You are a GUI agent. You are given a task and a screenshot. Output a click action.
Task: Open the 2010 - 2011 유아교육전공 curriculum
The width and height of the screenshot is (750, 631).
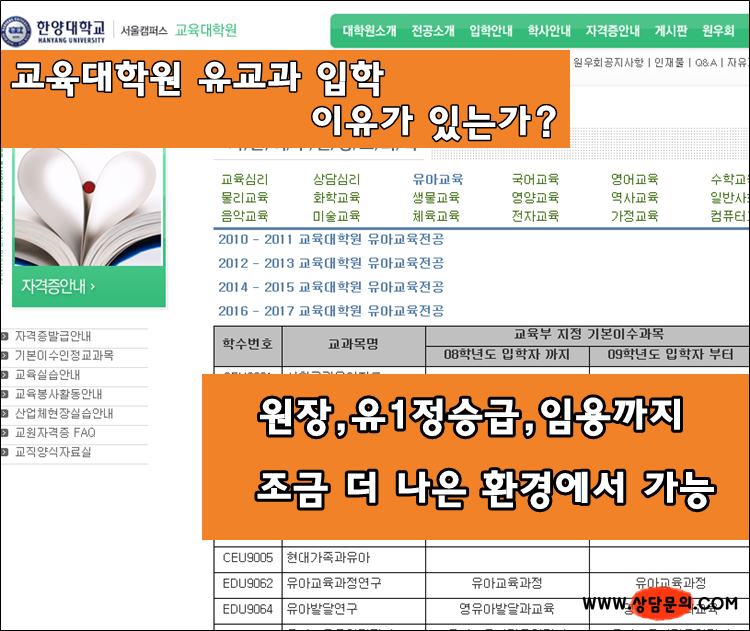331,239
